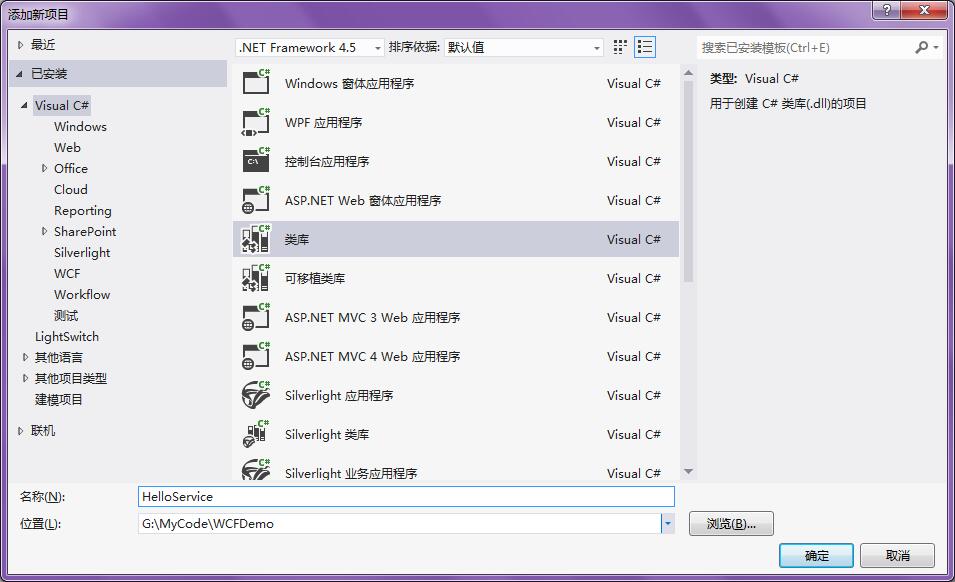
Task: Click the template list scroll down arrow
Action: 688,471
